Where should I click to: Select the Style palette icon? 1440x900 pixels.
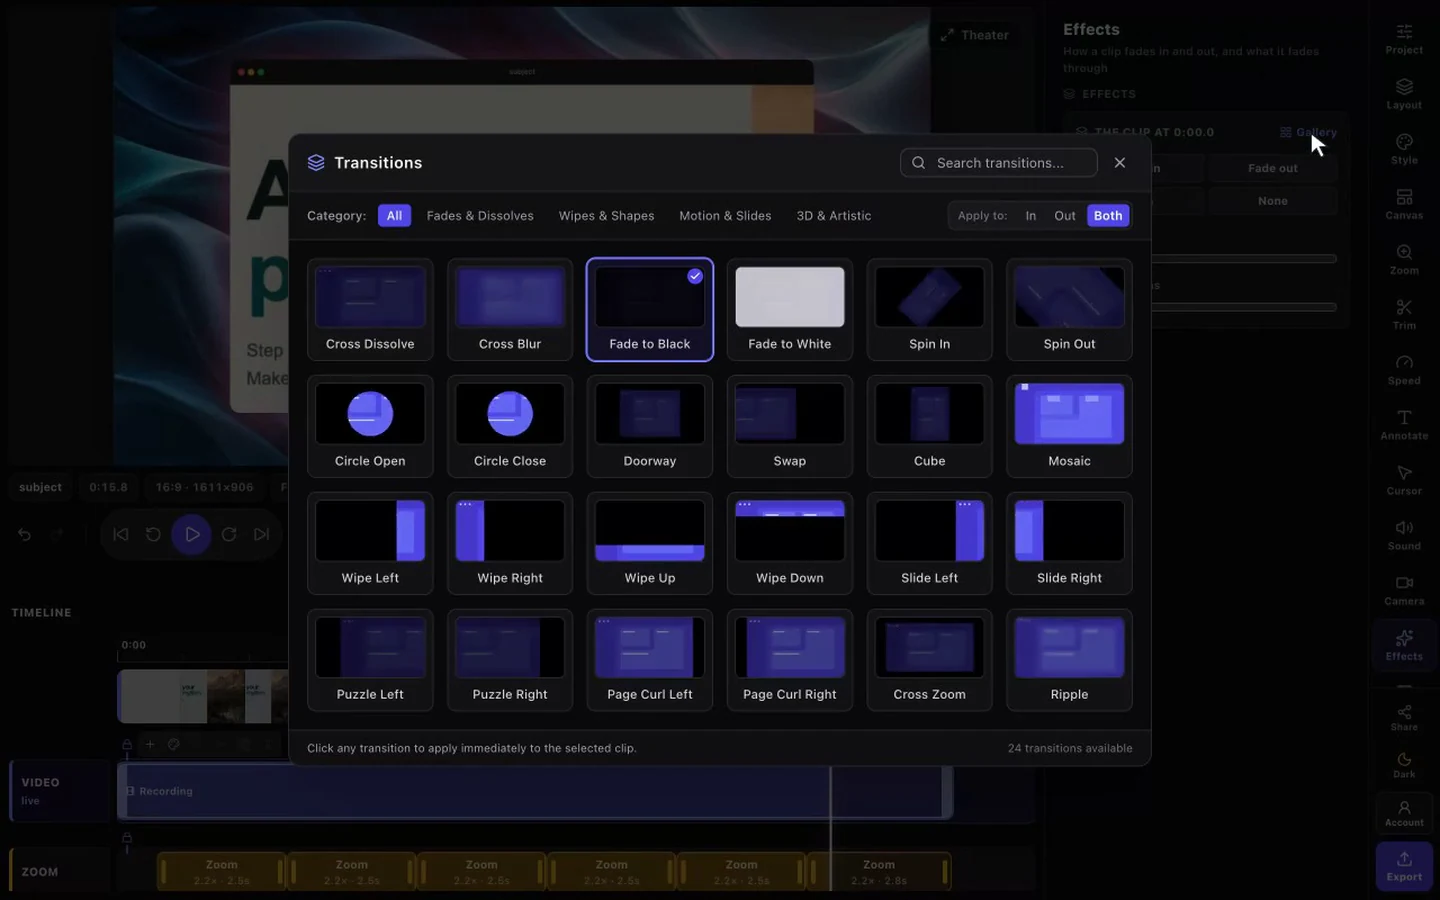1404,148
